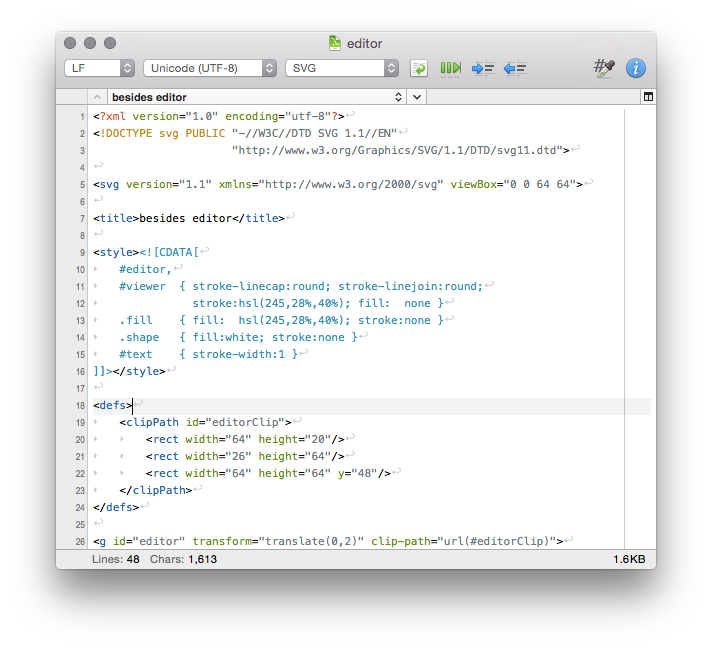Click '</clipPath>' on line 23
The height and width of the screenshot is (649, 712).
[x=156, y=490]
